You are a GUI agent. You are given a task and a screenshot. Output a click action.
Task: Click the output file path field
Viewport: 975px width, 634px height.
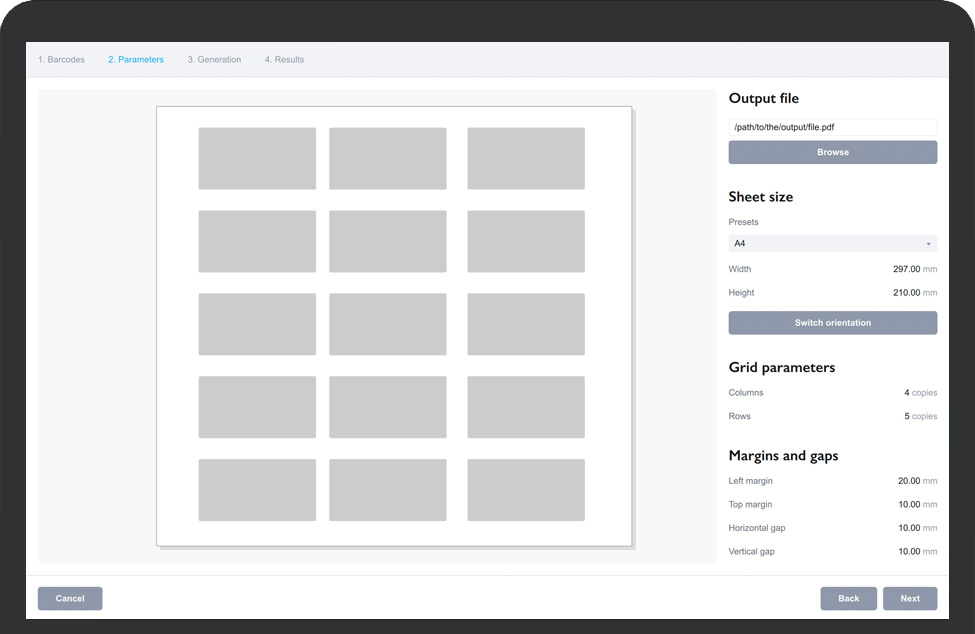[x=832, y=128]
